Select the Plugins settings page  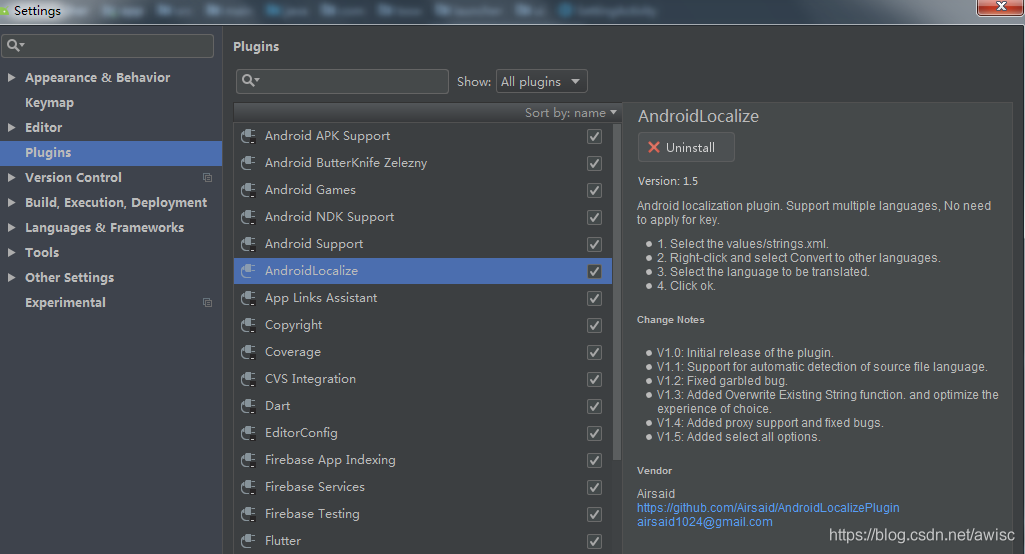pyautogui.click(x=111, y=152)
